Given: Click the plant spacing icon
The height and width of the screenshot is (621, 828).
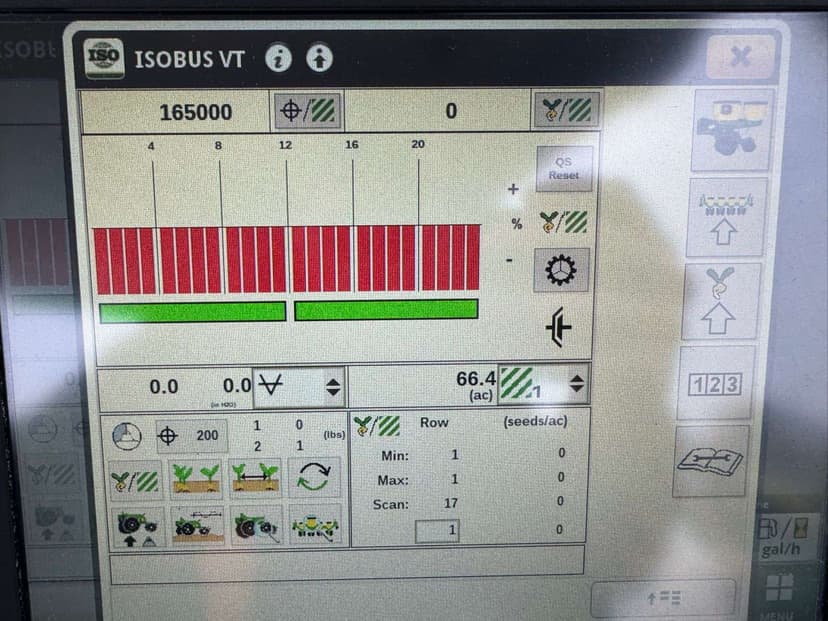Looking at the screenshot, I should pos(256,479).
